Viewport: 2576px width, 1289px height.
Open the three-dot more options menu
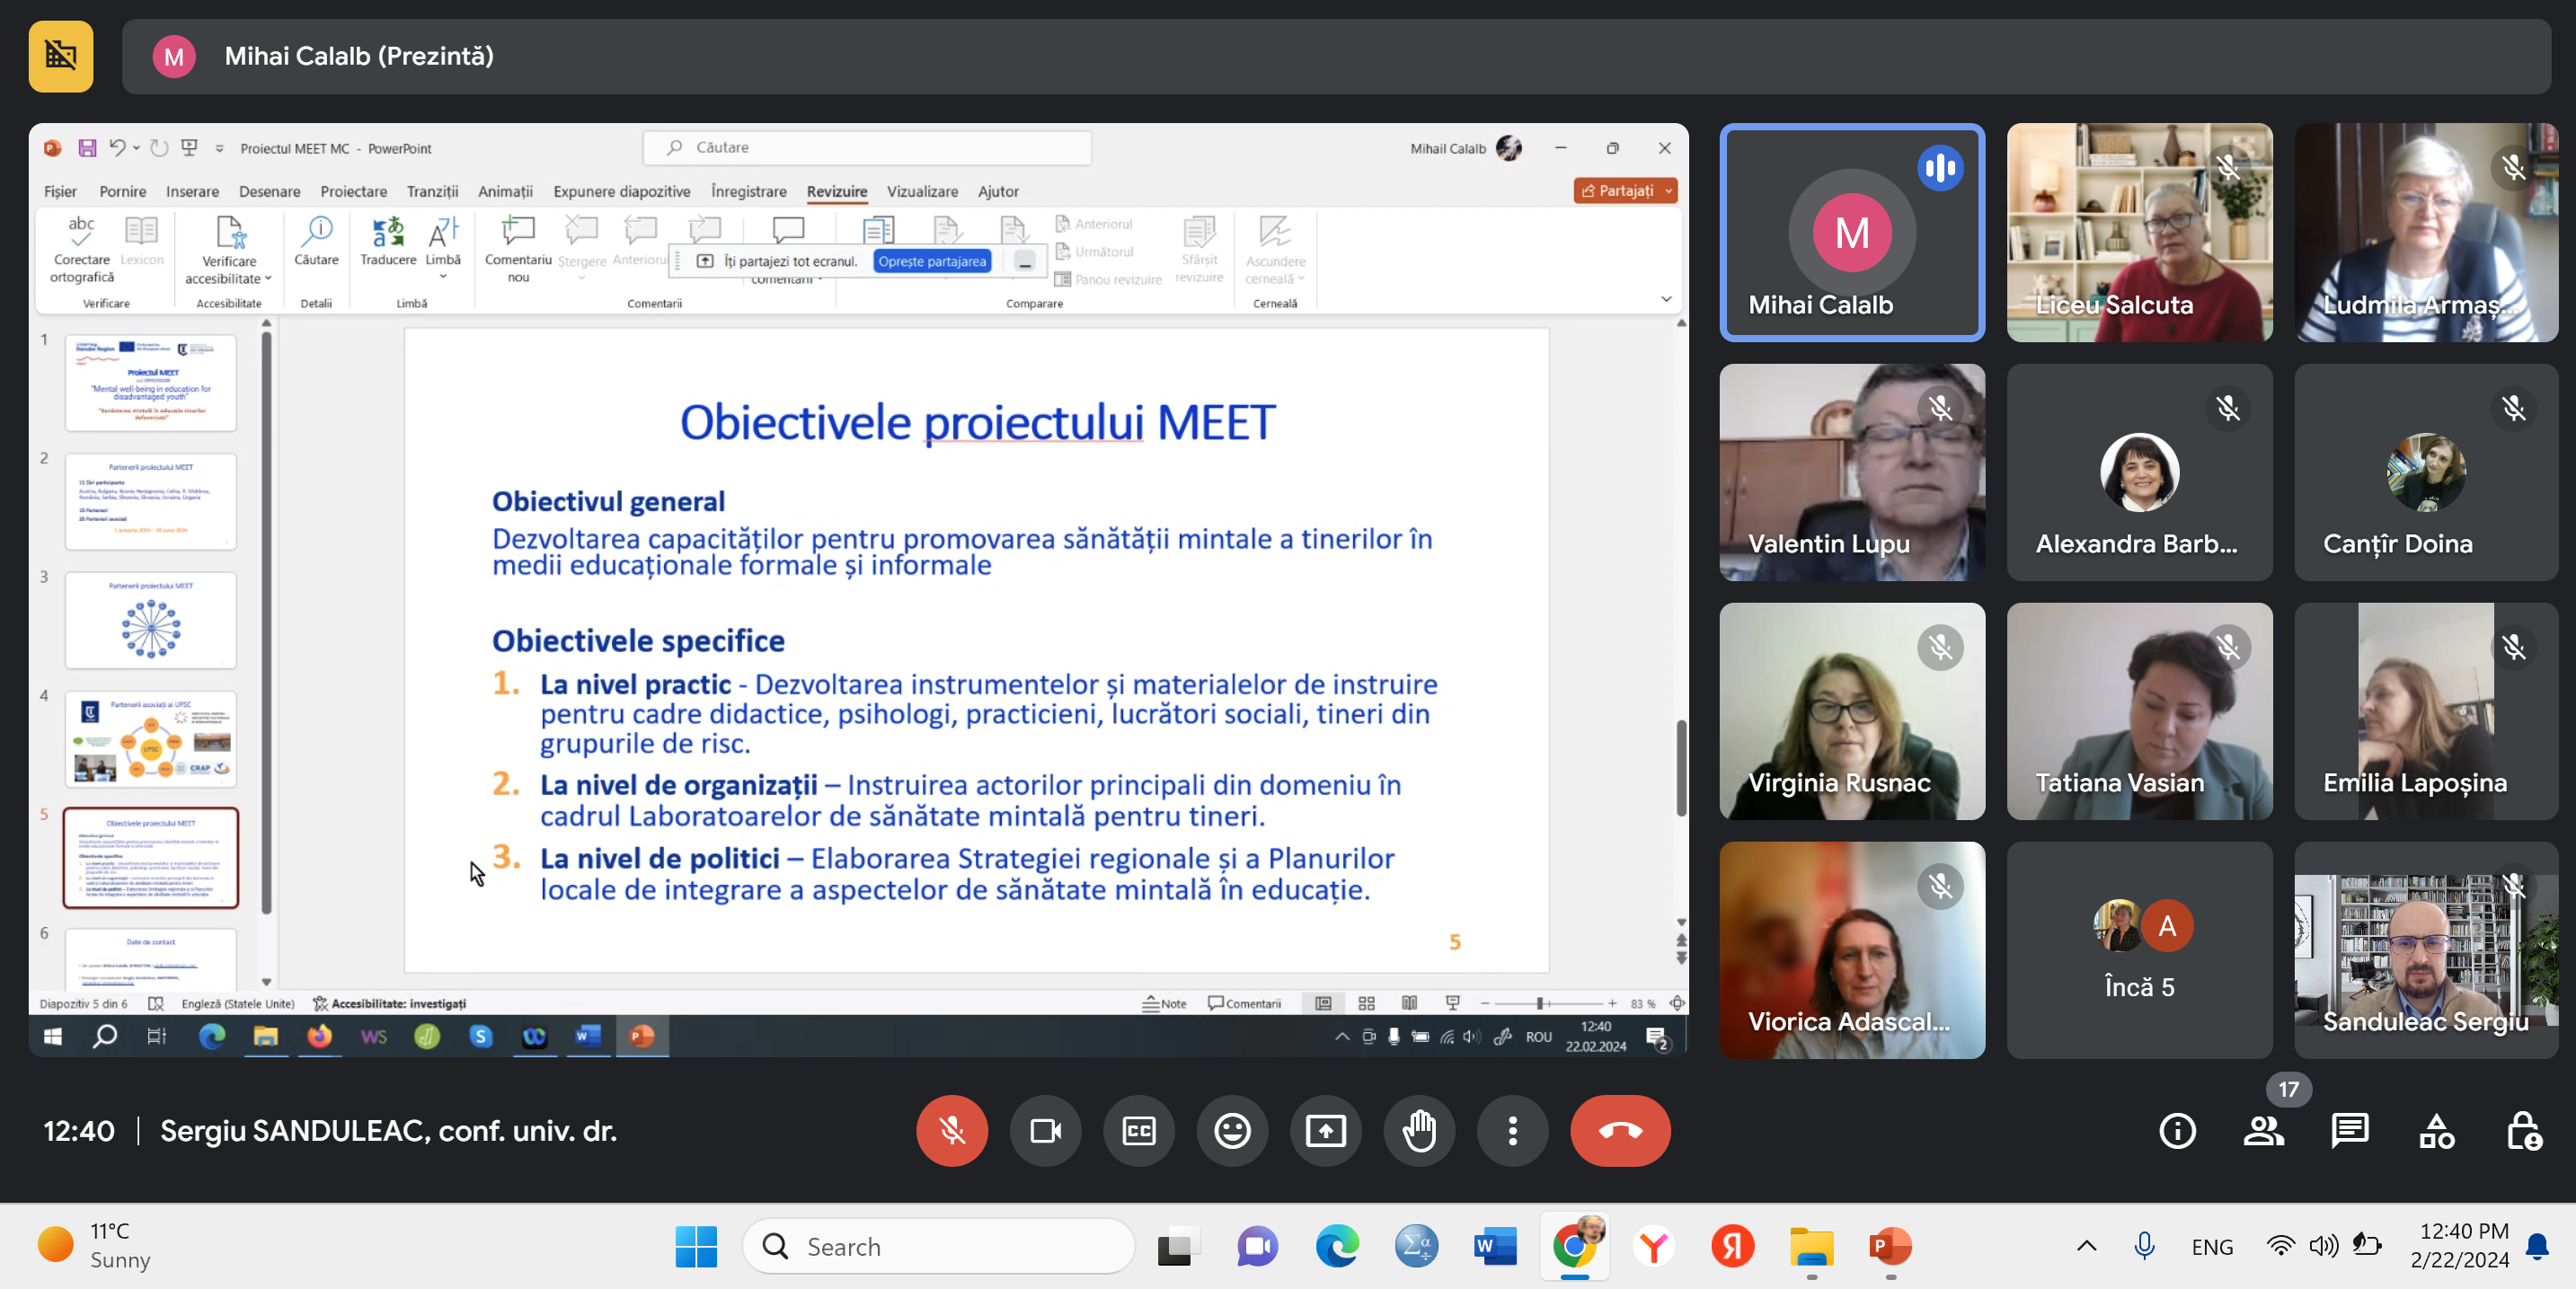click(1512, 1131)
